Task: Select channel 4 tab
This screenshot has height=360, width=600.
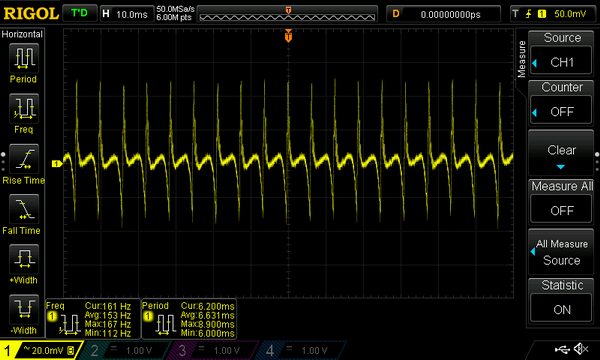Action: 300,350
